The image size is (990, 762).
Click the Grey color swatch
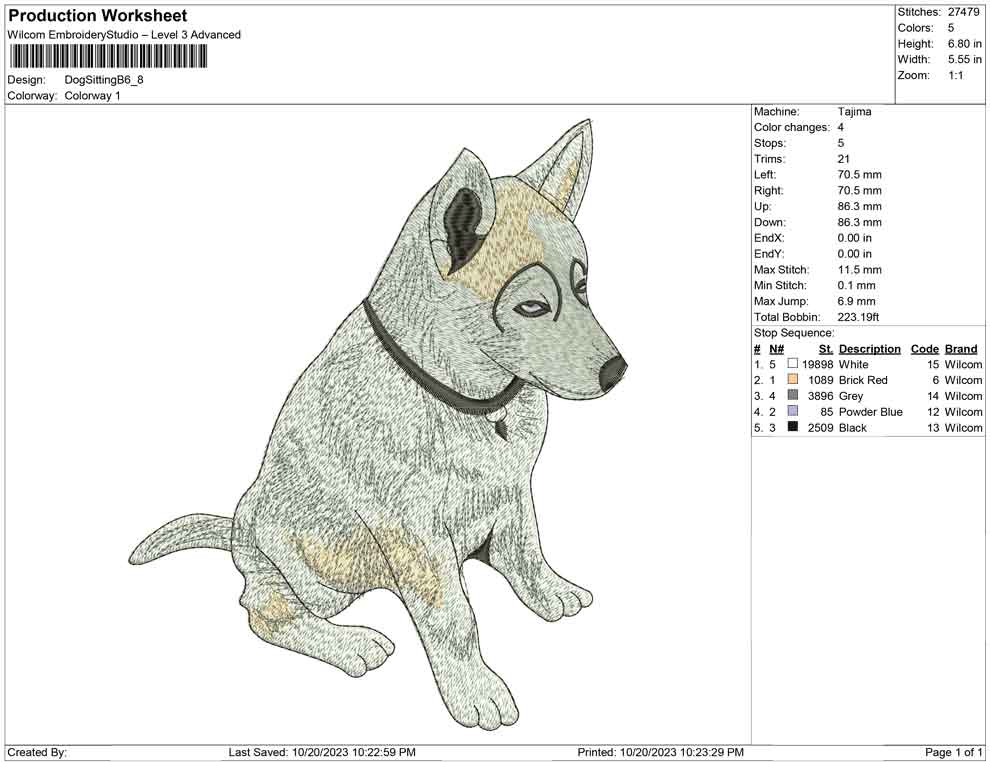[792, 395]
